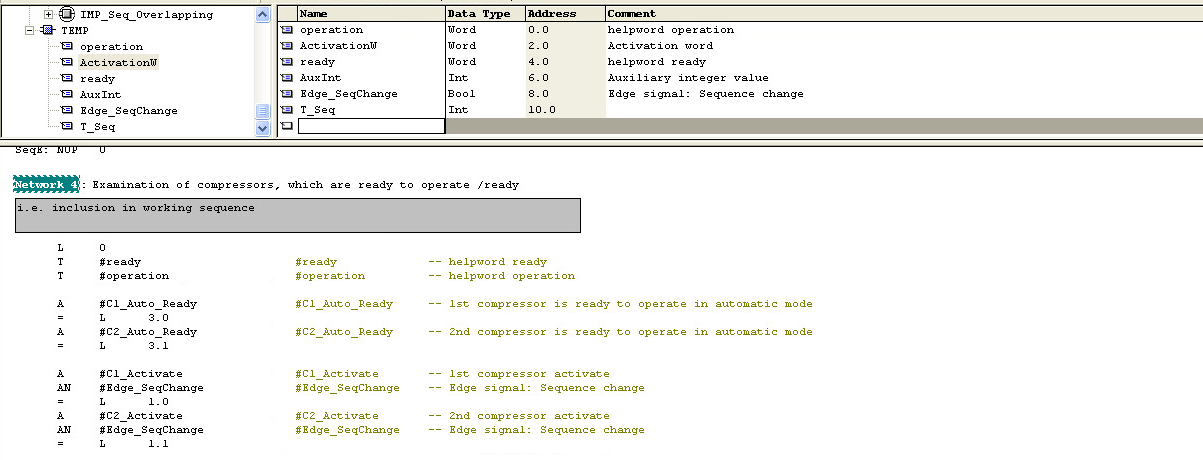Click the variable icon beside ActivationW in tree
Screen dimensions: 1203x460
point(66,63)
